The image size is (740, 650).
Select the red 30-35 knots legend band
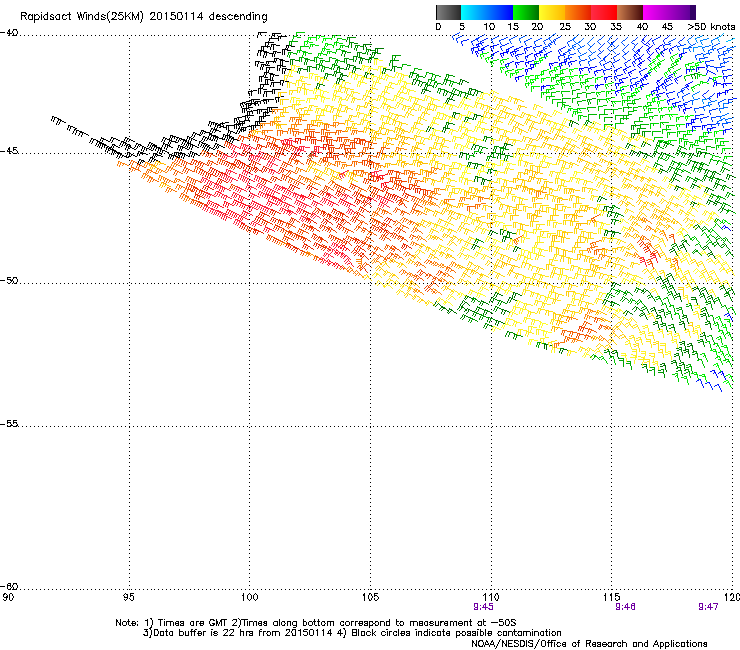point(604,12)
